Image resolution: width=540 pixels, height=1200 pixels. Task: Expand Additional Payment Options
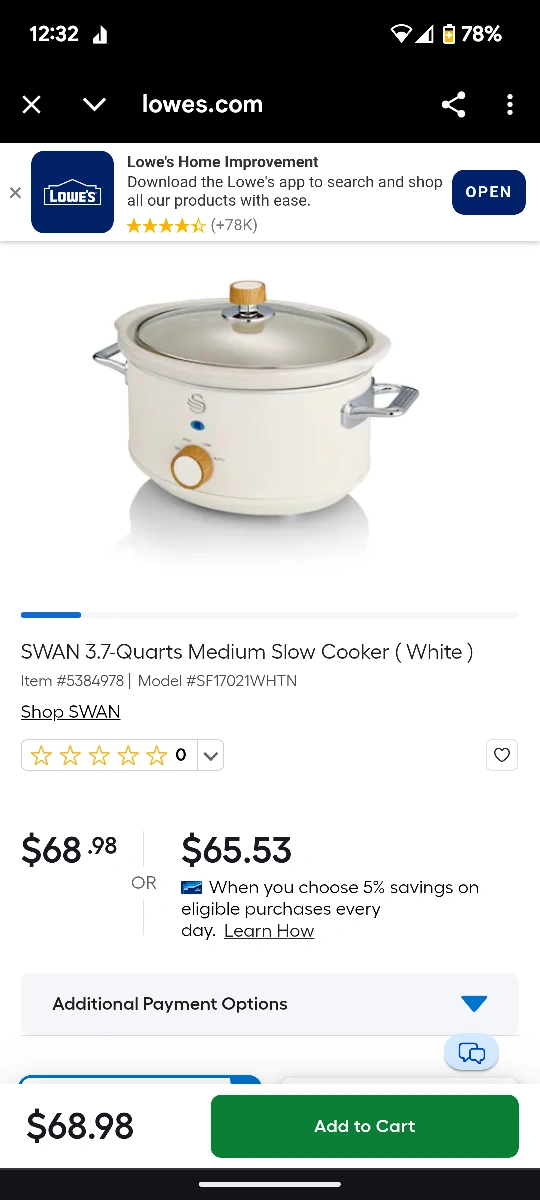point(270,1004)
